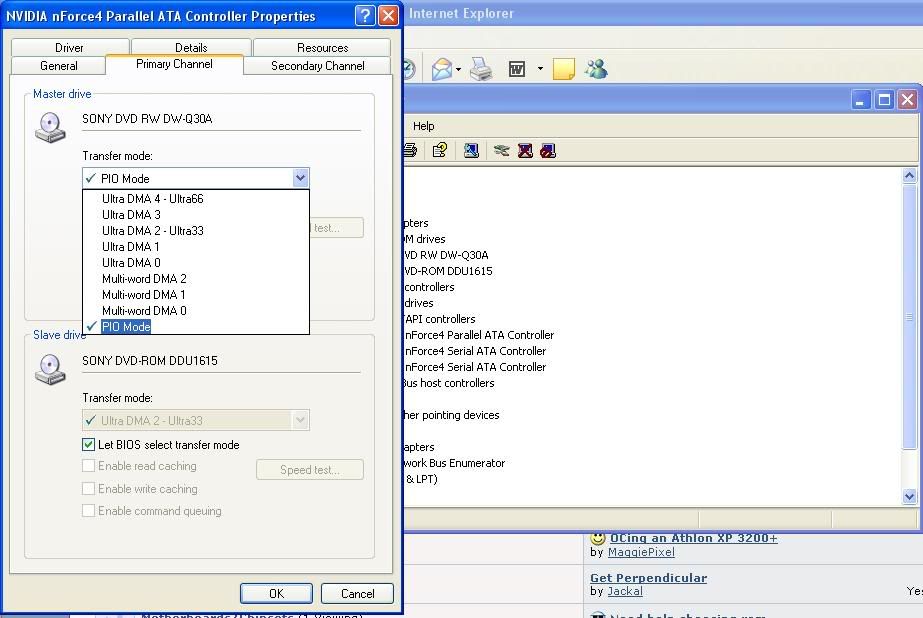Select Multi-word DMA 1 option
The image size is (923, 618).
196,294
